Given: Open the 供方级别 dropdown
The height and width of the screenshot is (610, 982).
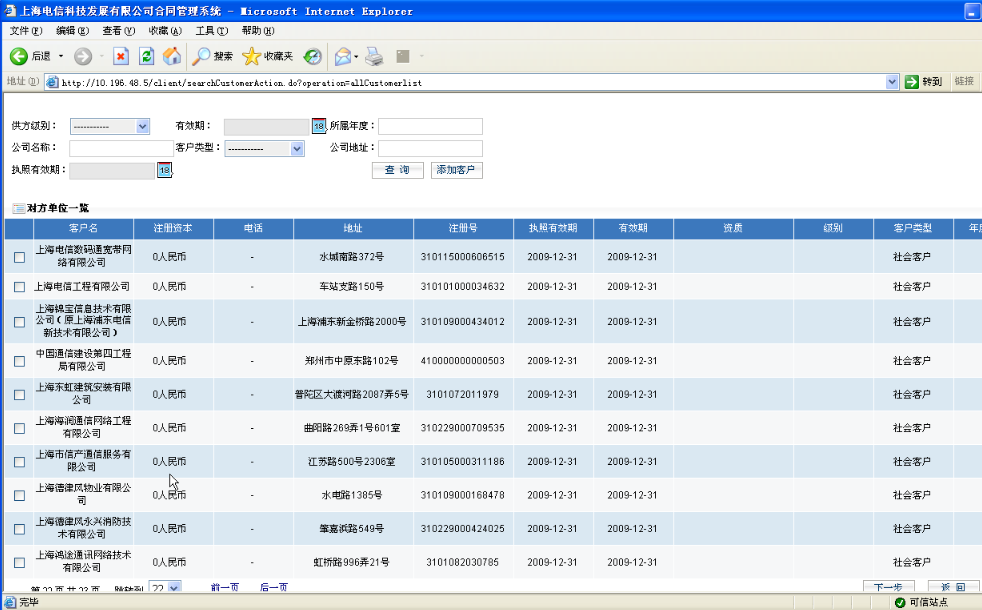Looking at the screenshot, I should pyautogui.click(x=110, y=127).
